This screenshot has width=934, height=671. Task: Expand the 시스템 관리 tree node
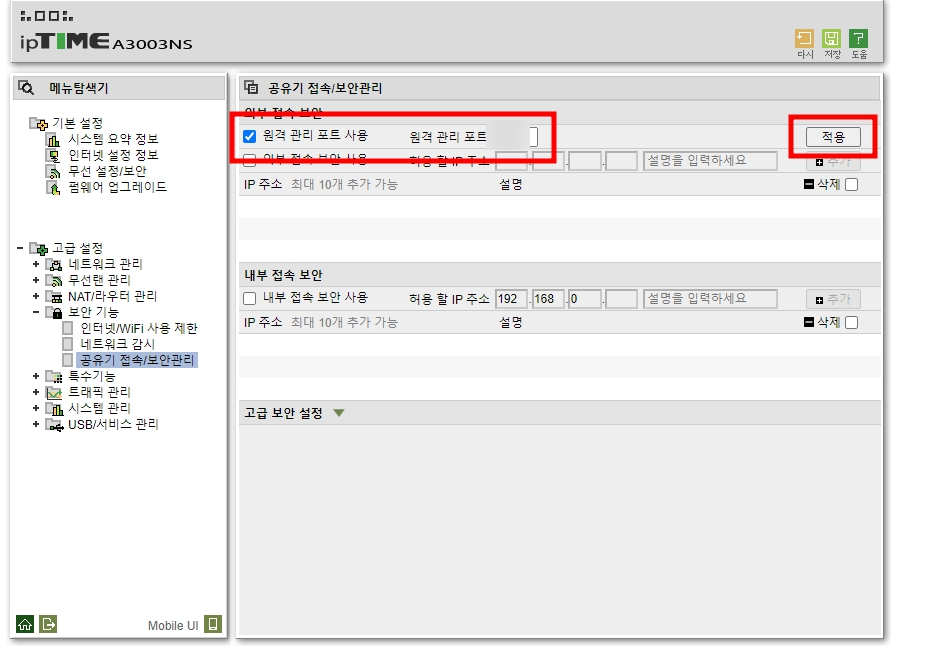[36, 408]
